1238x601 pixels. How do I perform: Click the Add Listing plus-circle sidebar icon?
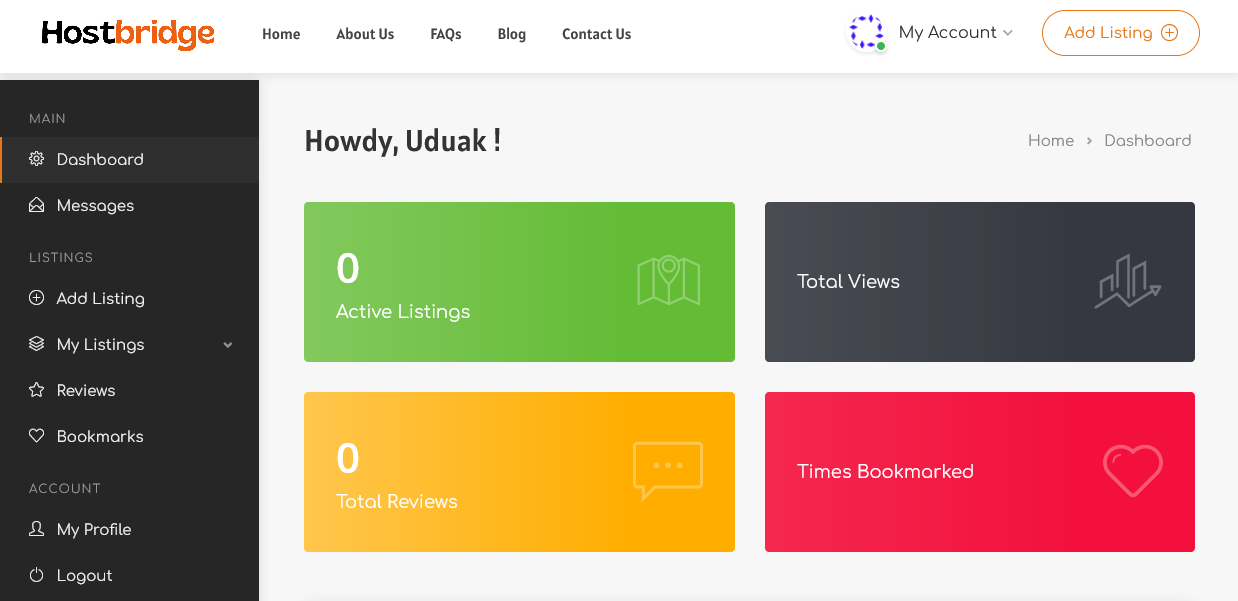[37, 298]
